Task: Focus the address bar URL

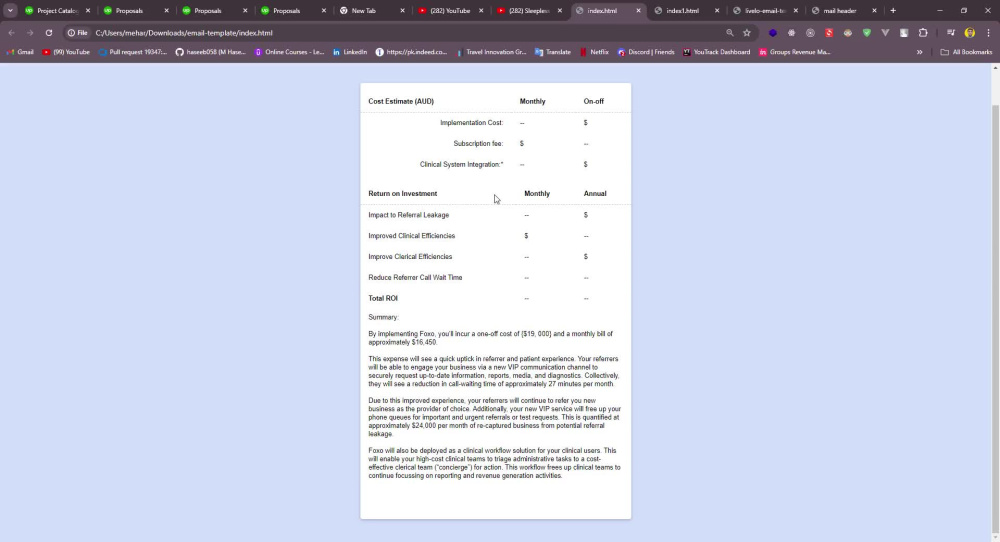Action: click(184, 33)
